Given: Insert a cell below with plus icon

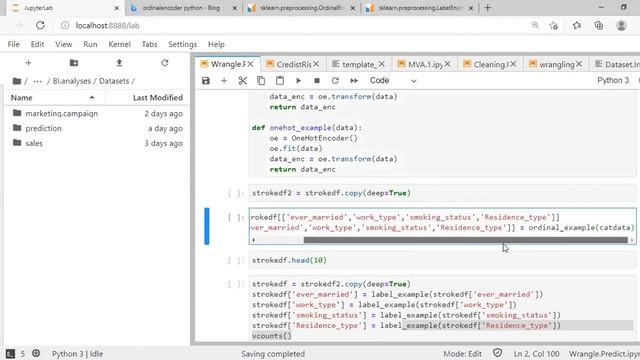Looking at the screenshot, I should coord(224,80).
